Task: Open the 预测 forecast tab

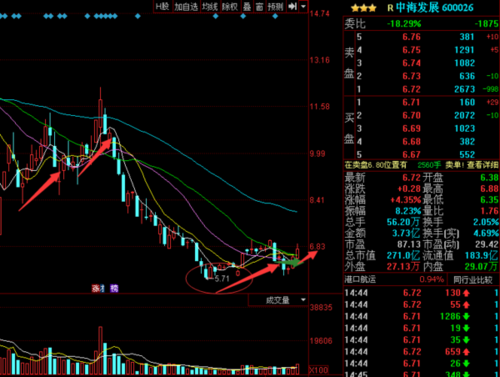Action: tap(275, 6)
